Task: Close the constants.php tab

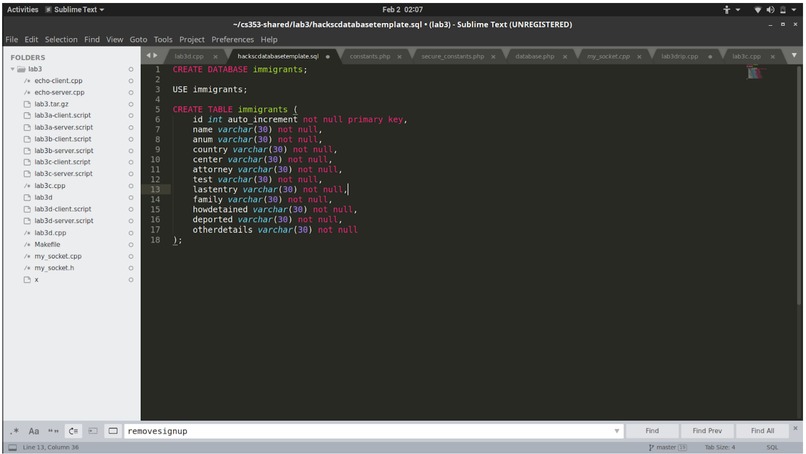Action: (x=399, y=57)
